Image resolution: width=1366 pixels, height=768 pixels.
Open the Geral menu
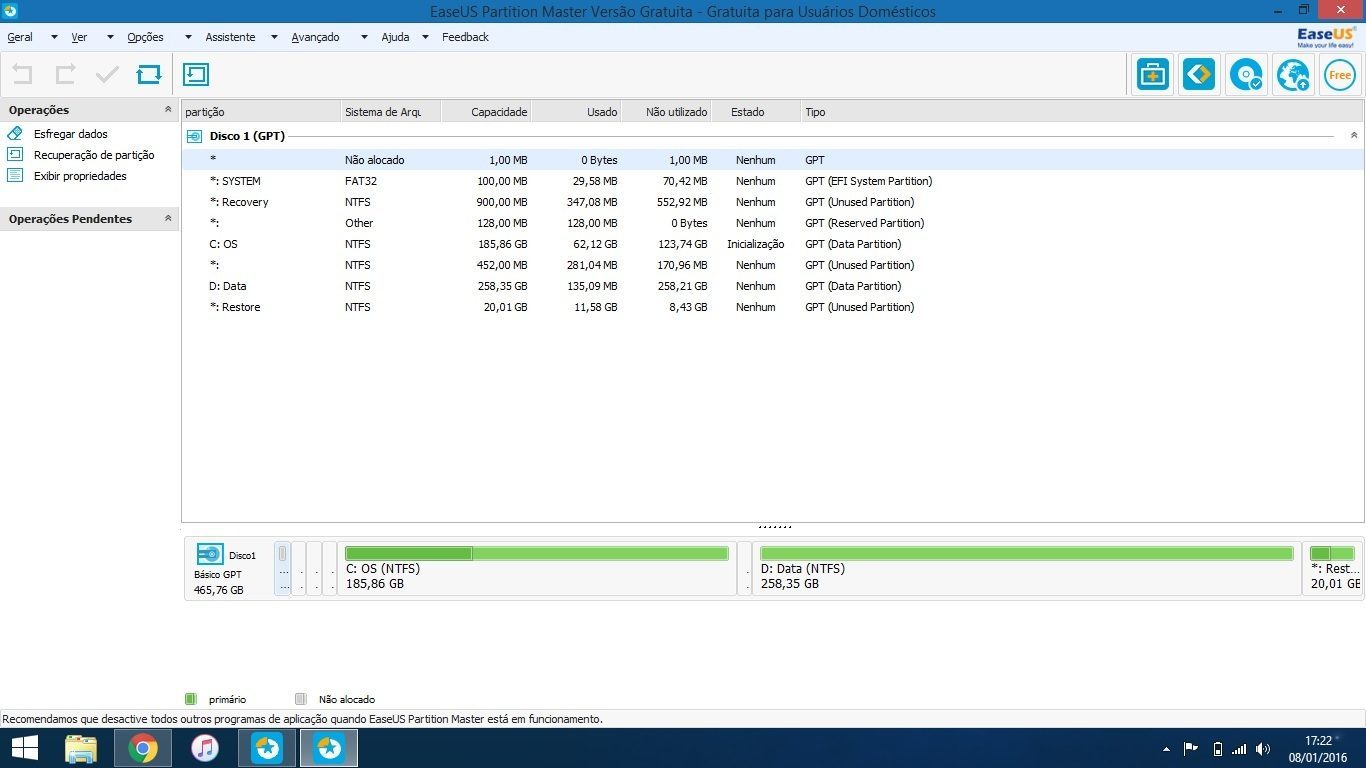click(20, 37)
